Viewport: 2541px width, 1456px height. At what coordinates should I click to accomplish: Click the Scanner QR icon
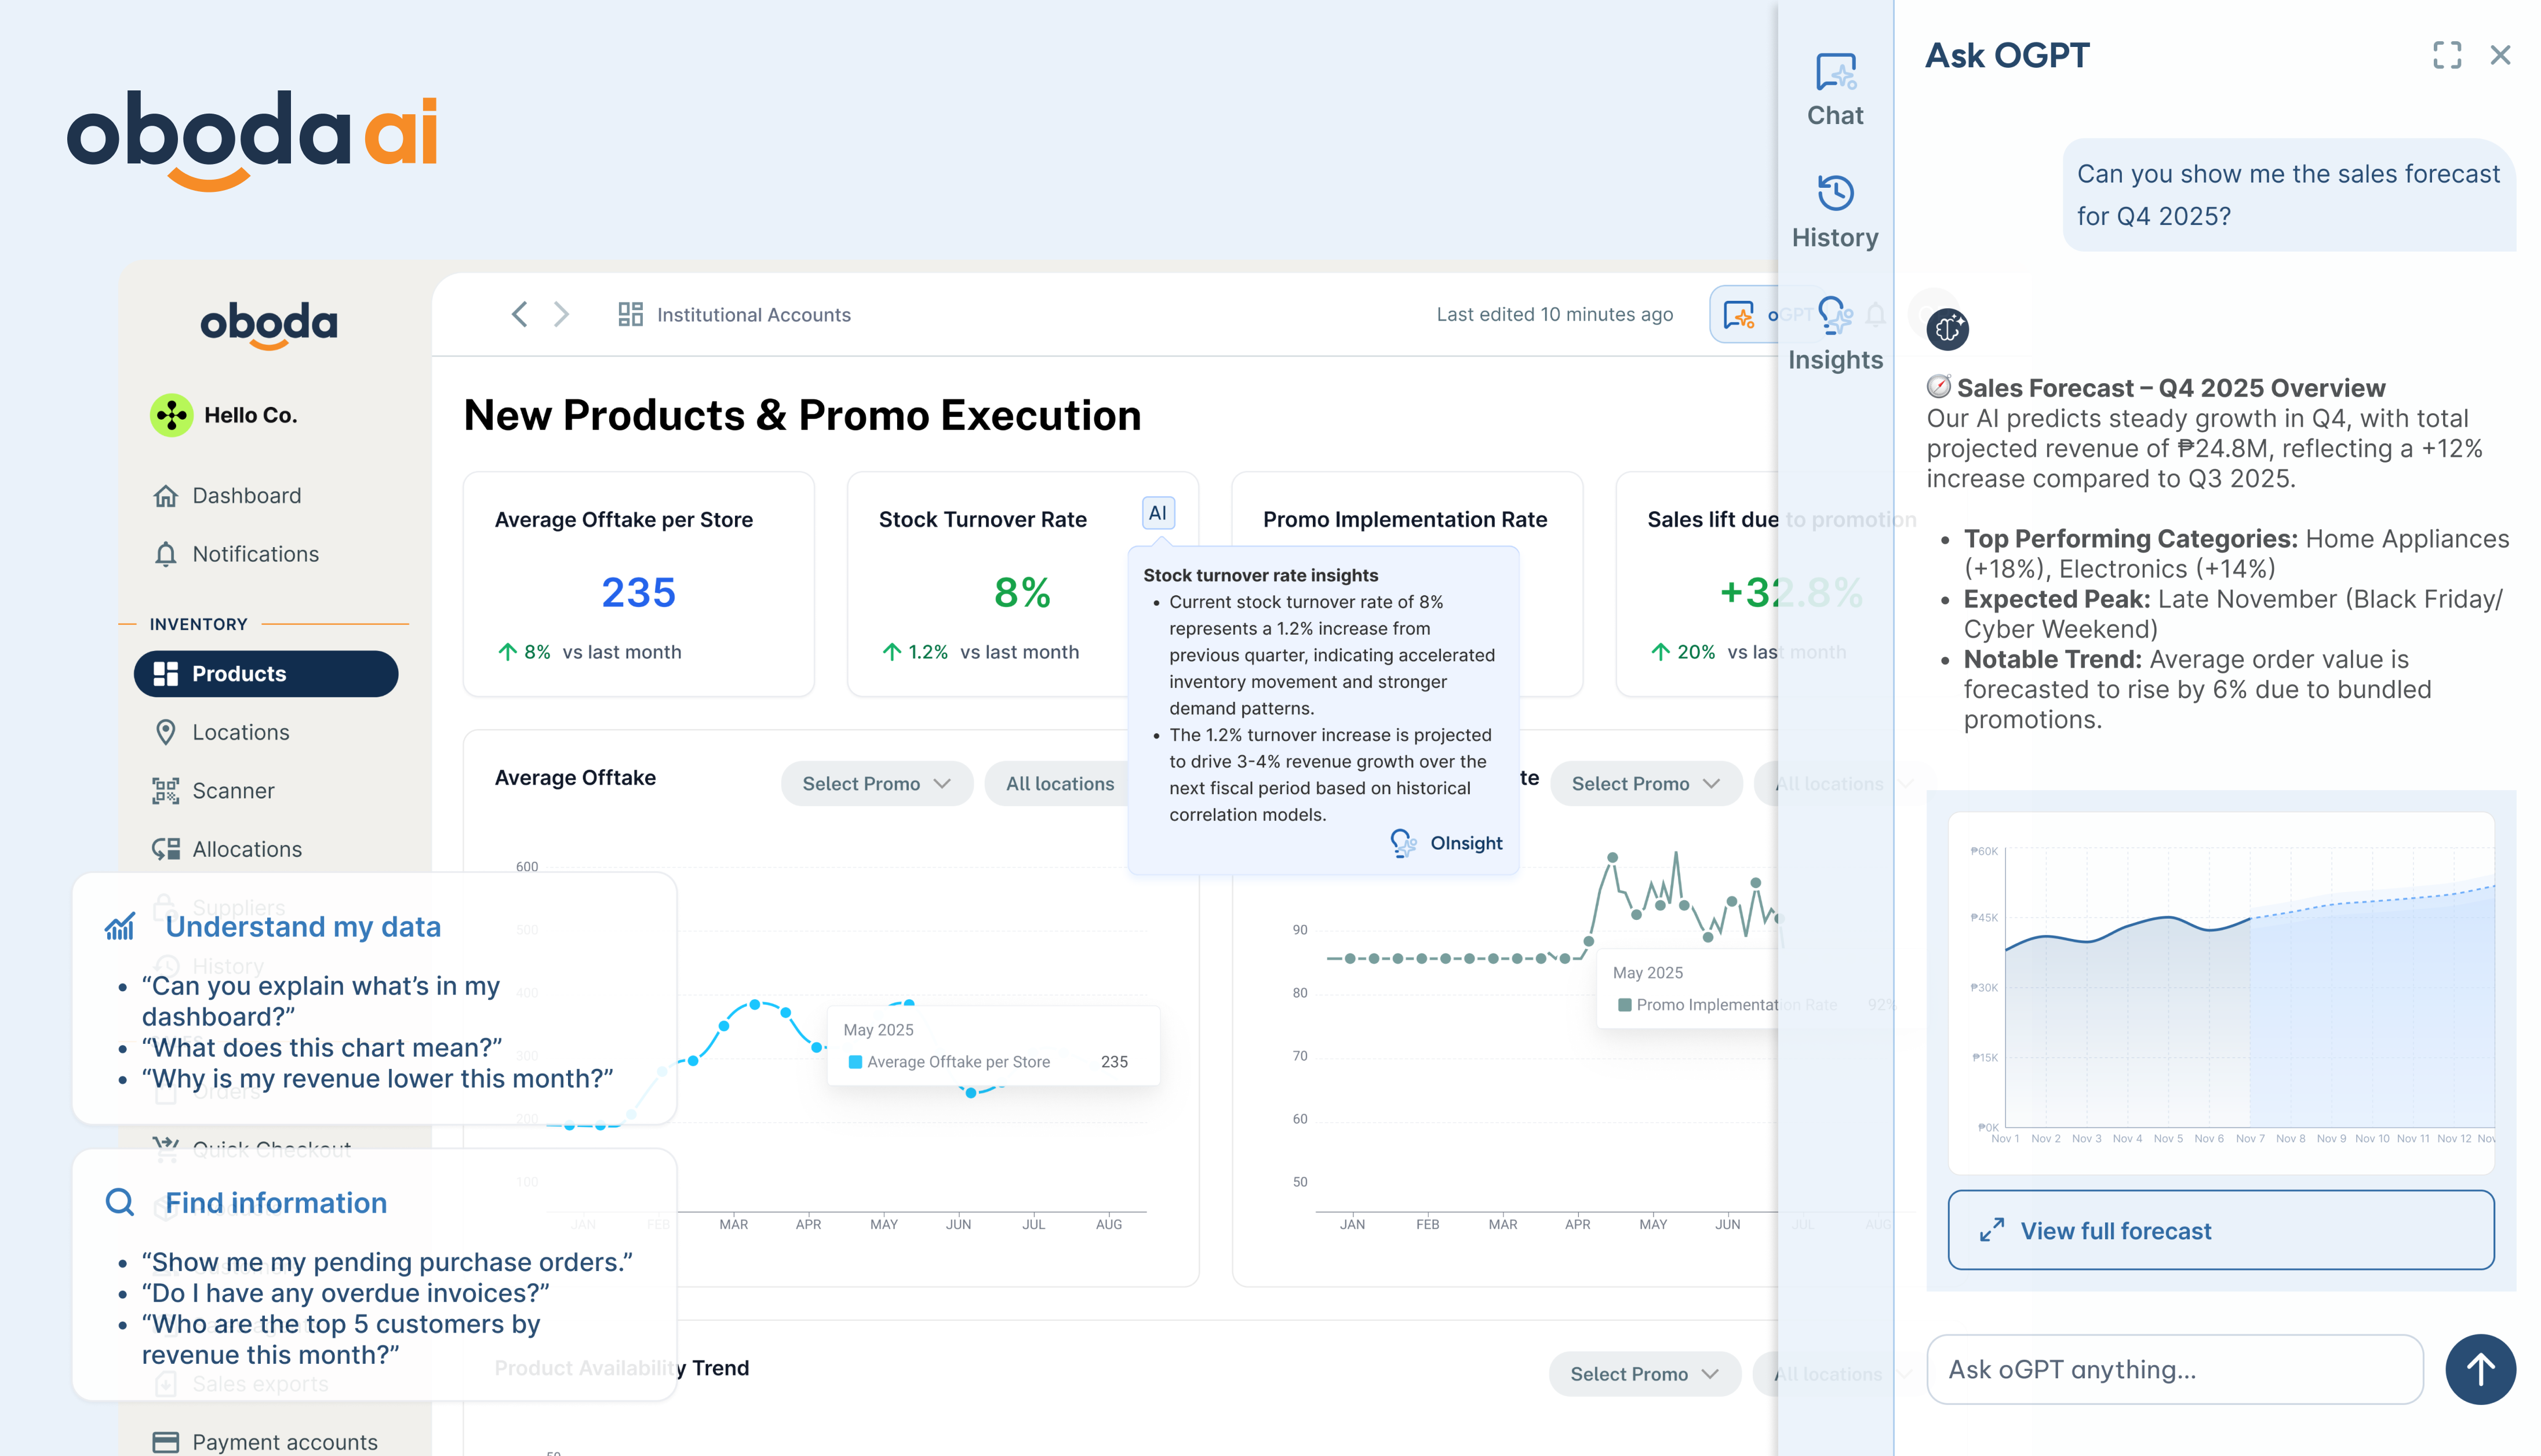coord(166,790)
